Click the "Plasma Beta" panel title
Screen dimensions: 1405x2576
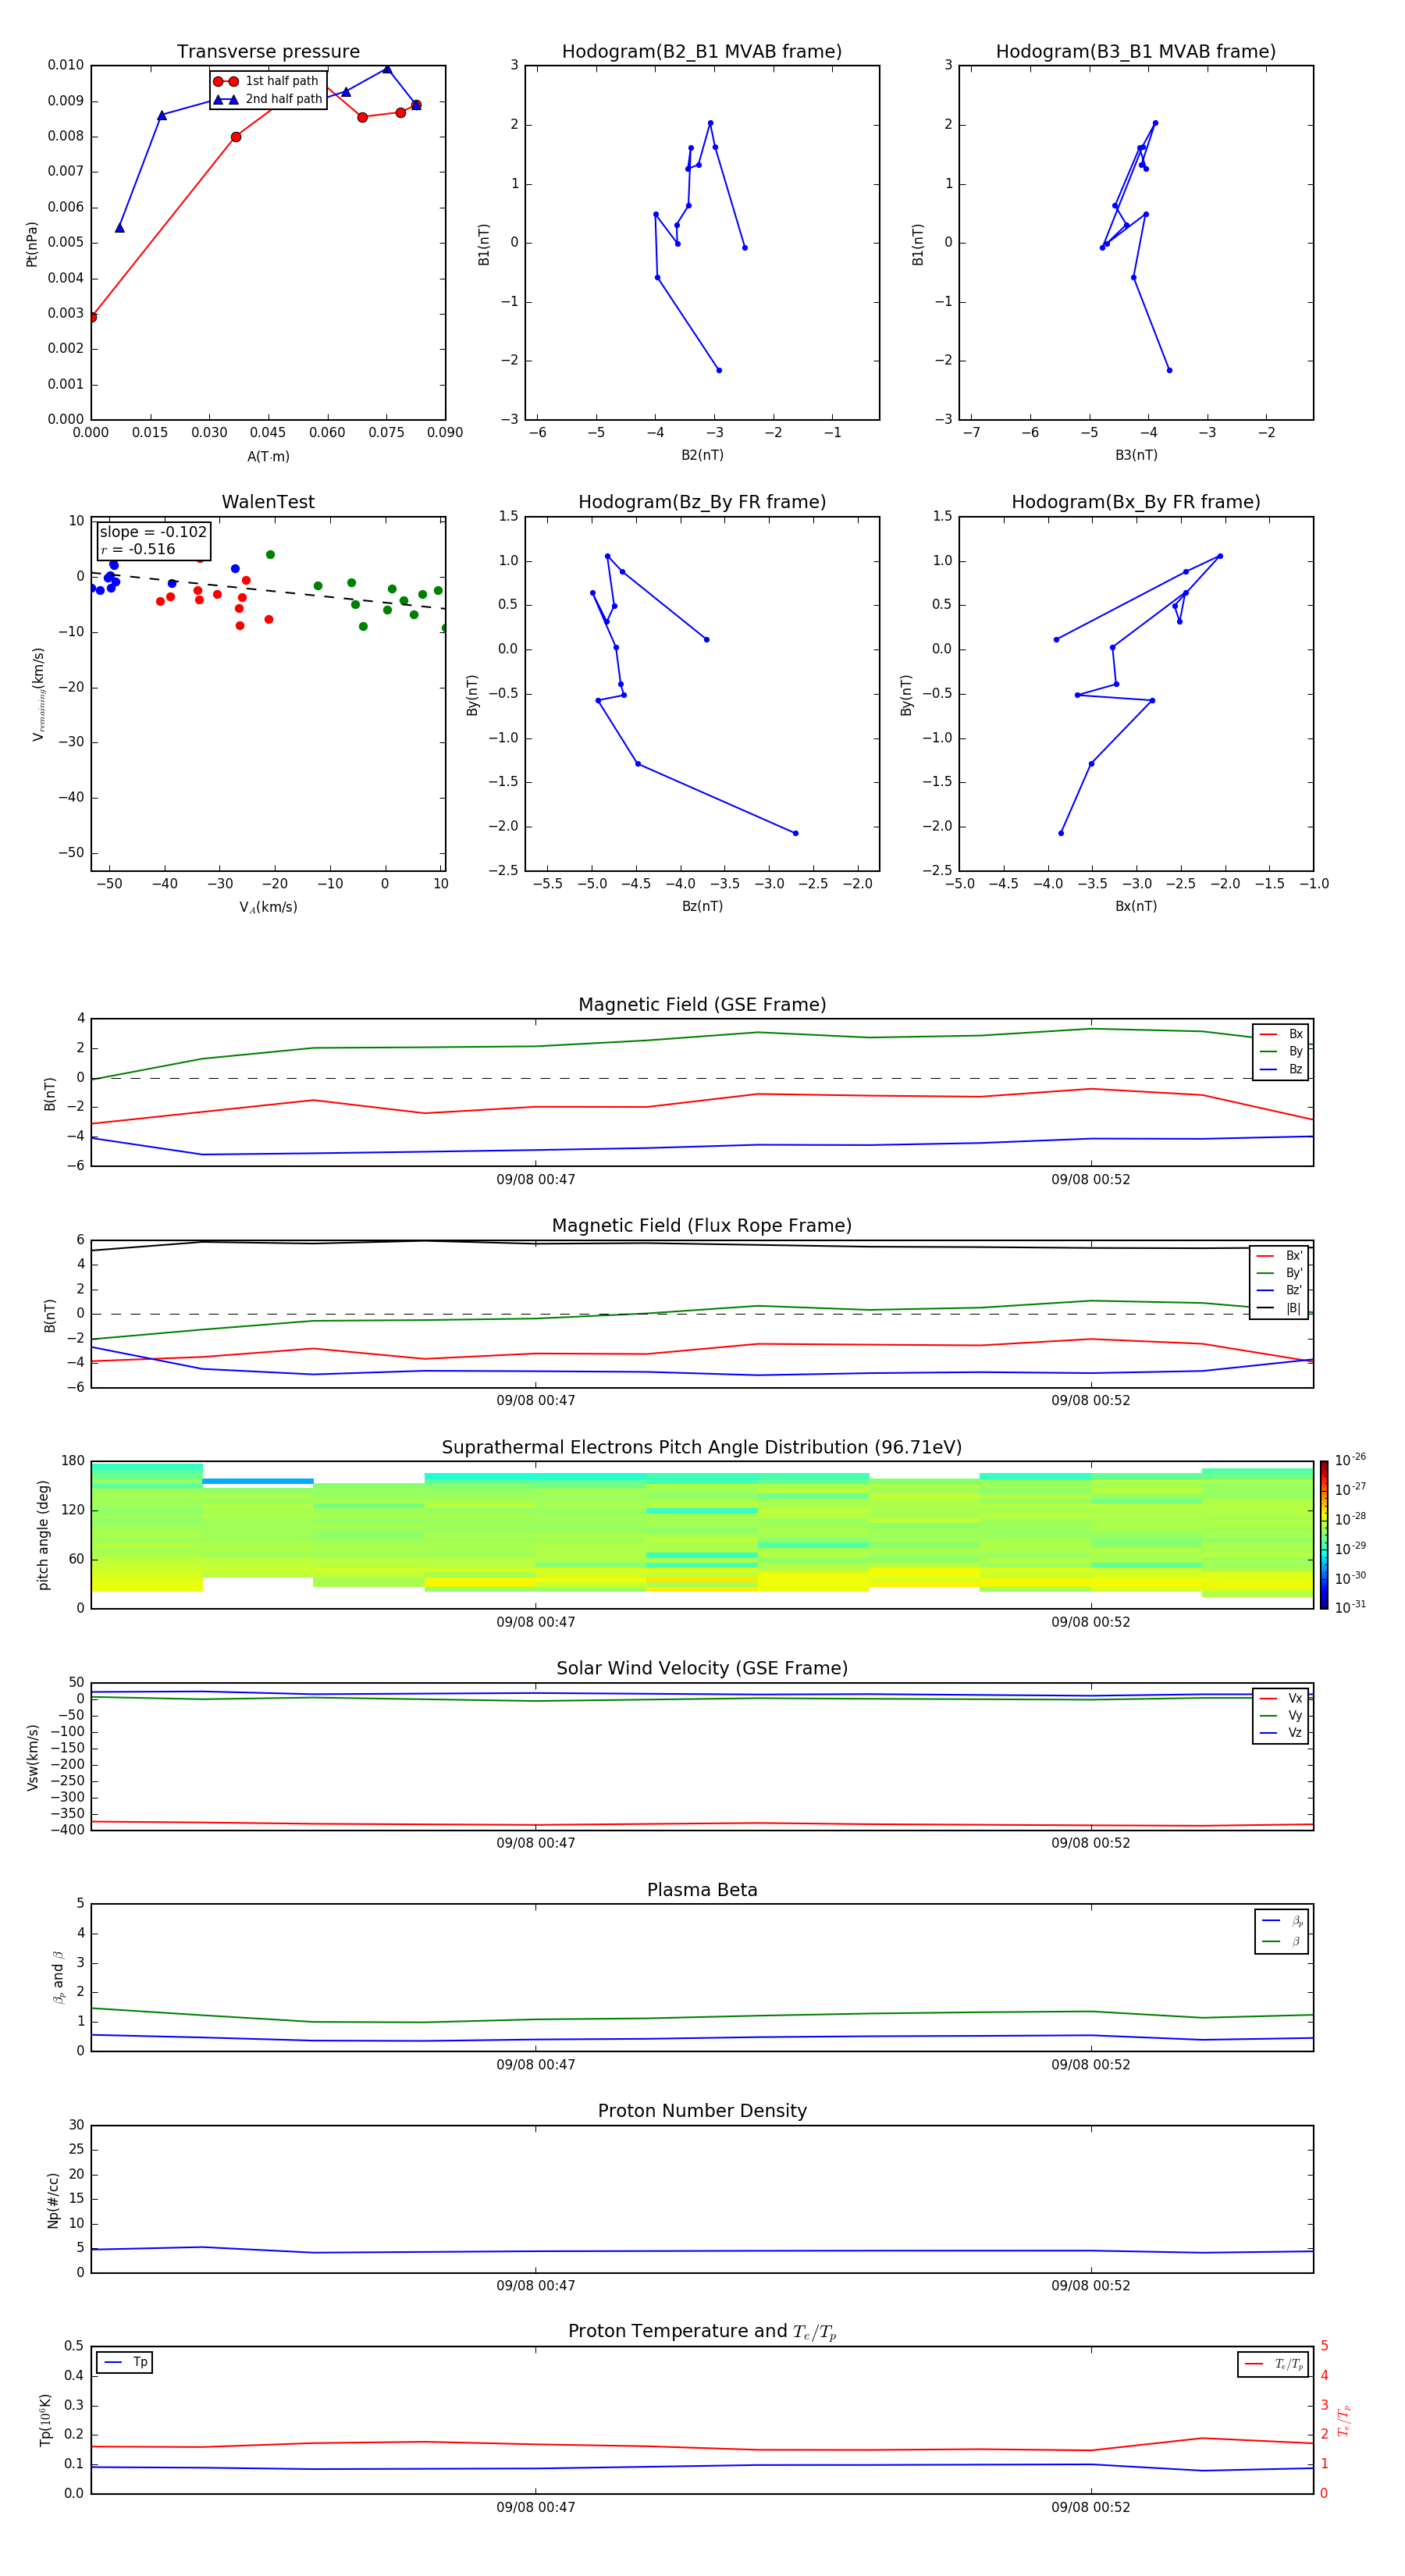pyautogui.click(x=702, y=1891)
